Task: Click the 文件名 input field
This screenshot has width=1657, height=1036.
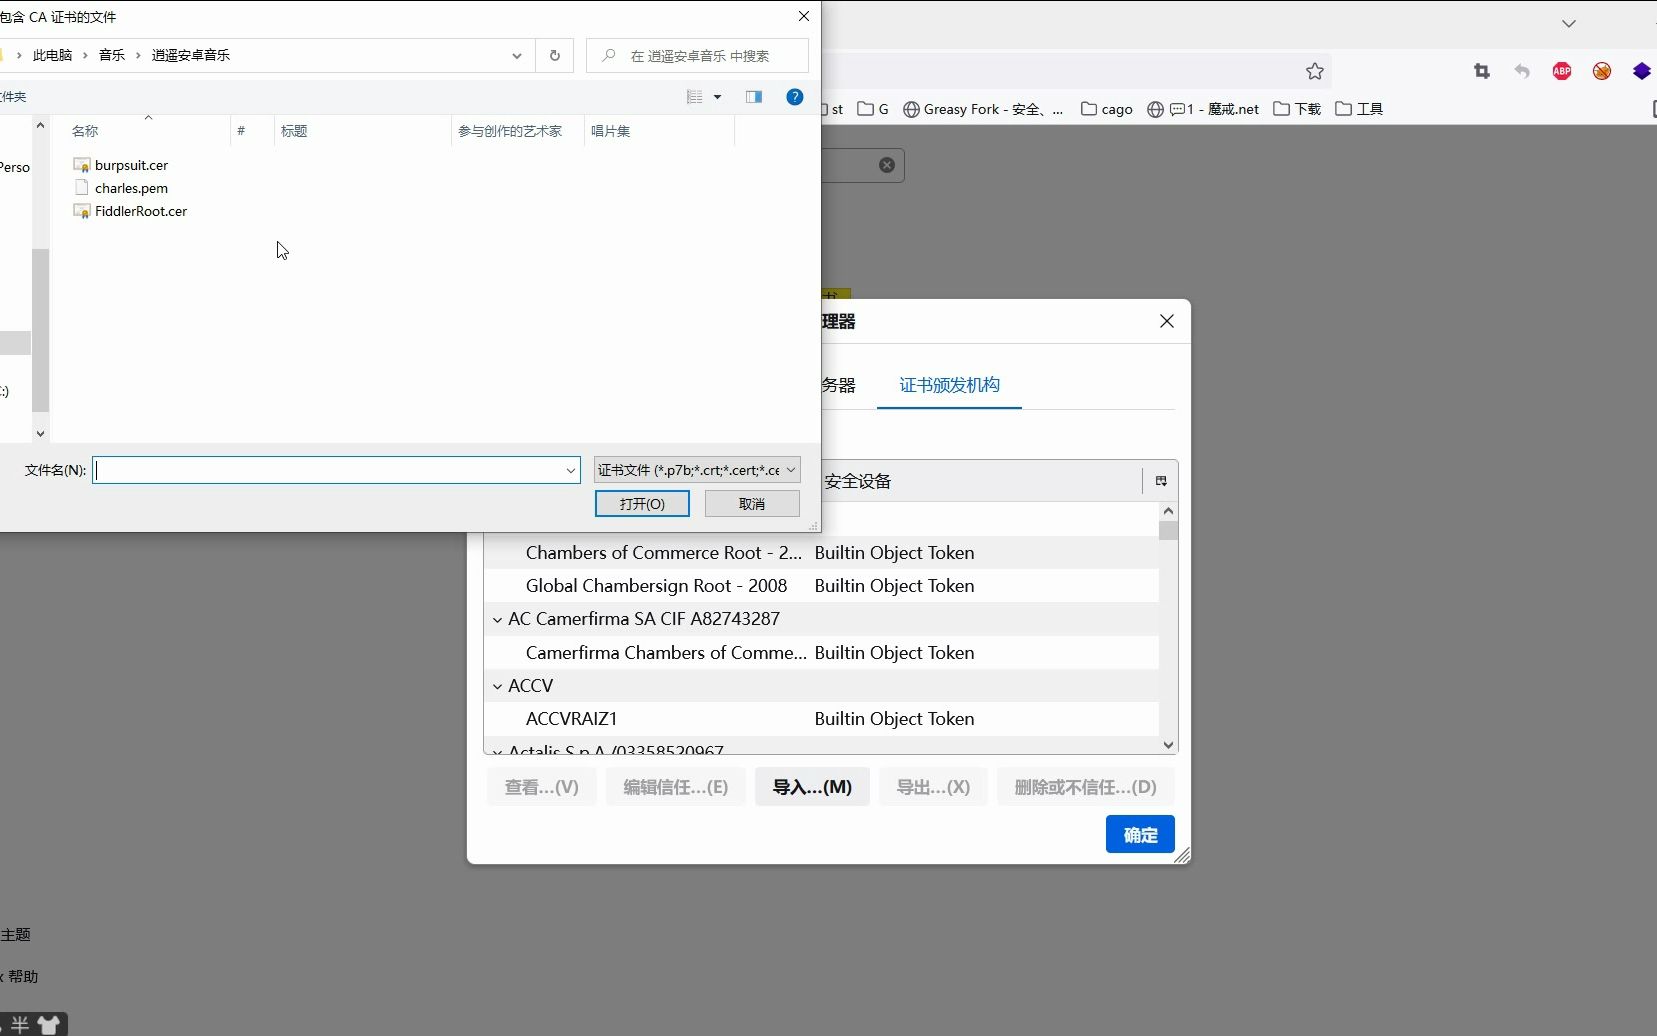Action: point(336,470)
